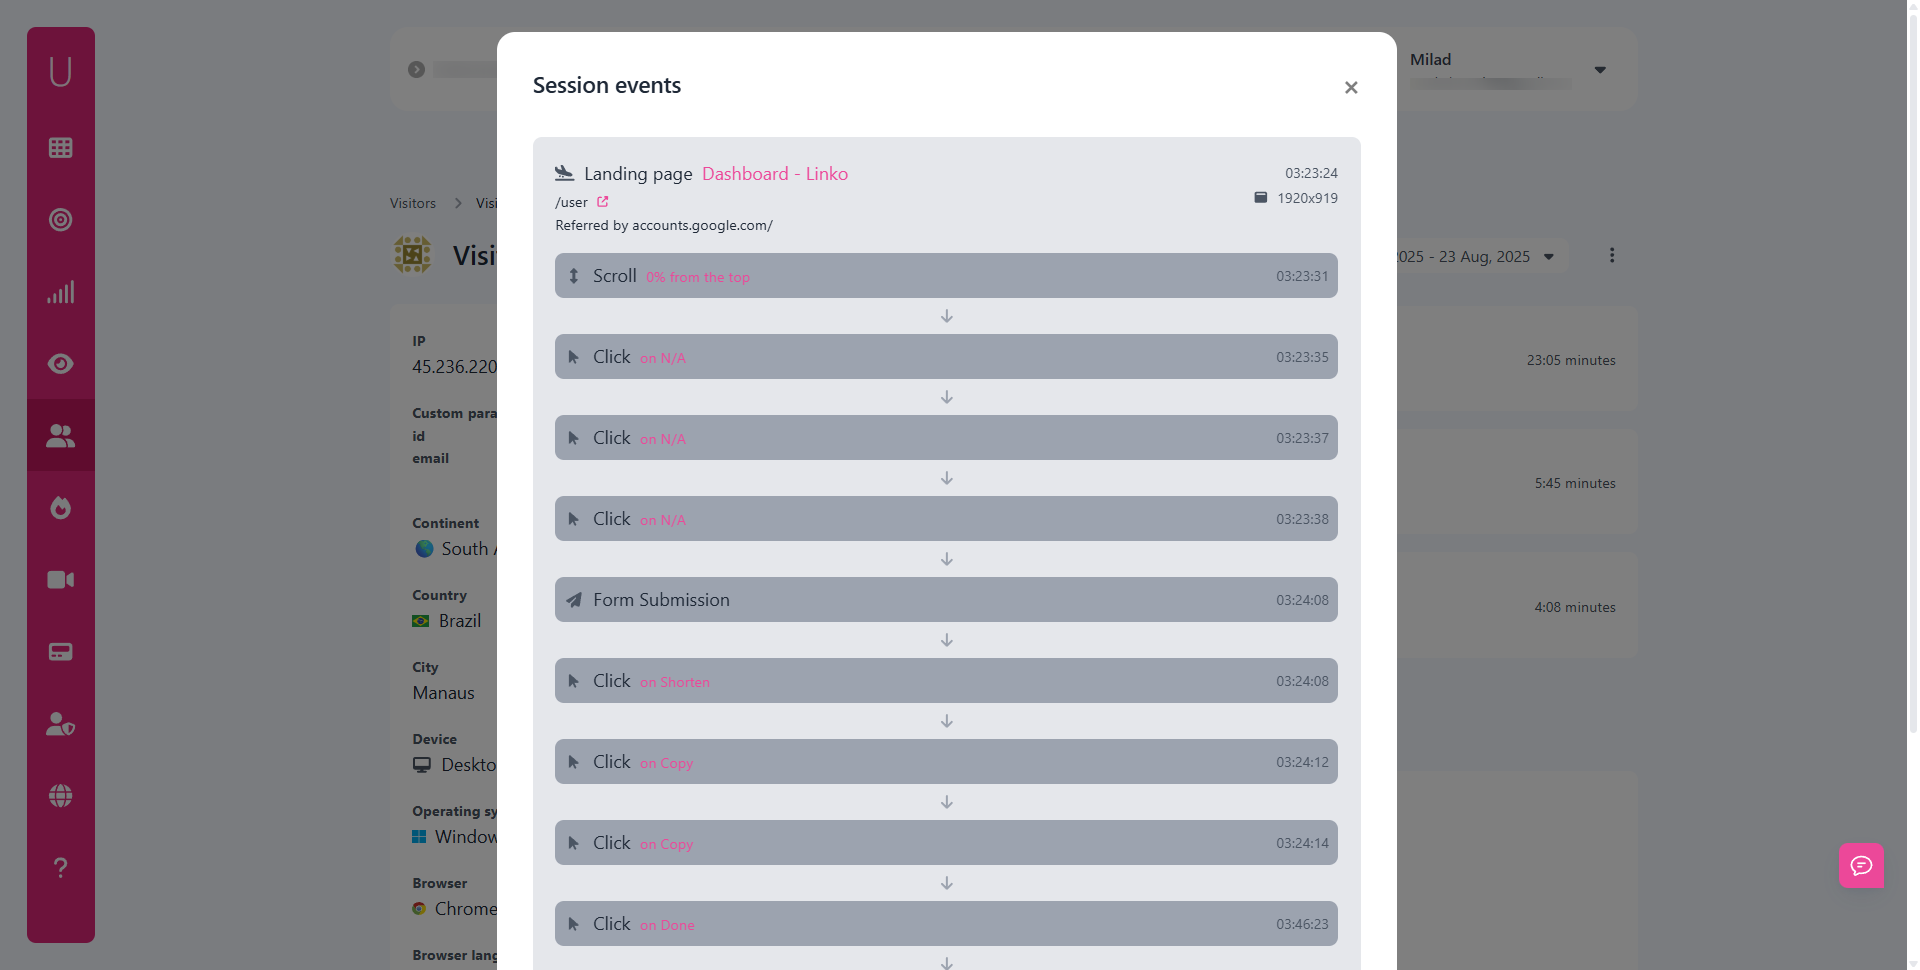Image resolution: width=1920 pixels, height=970 pixels.
Task: Click the Form Submission event row
Action: tap(946, 599)
